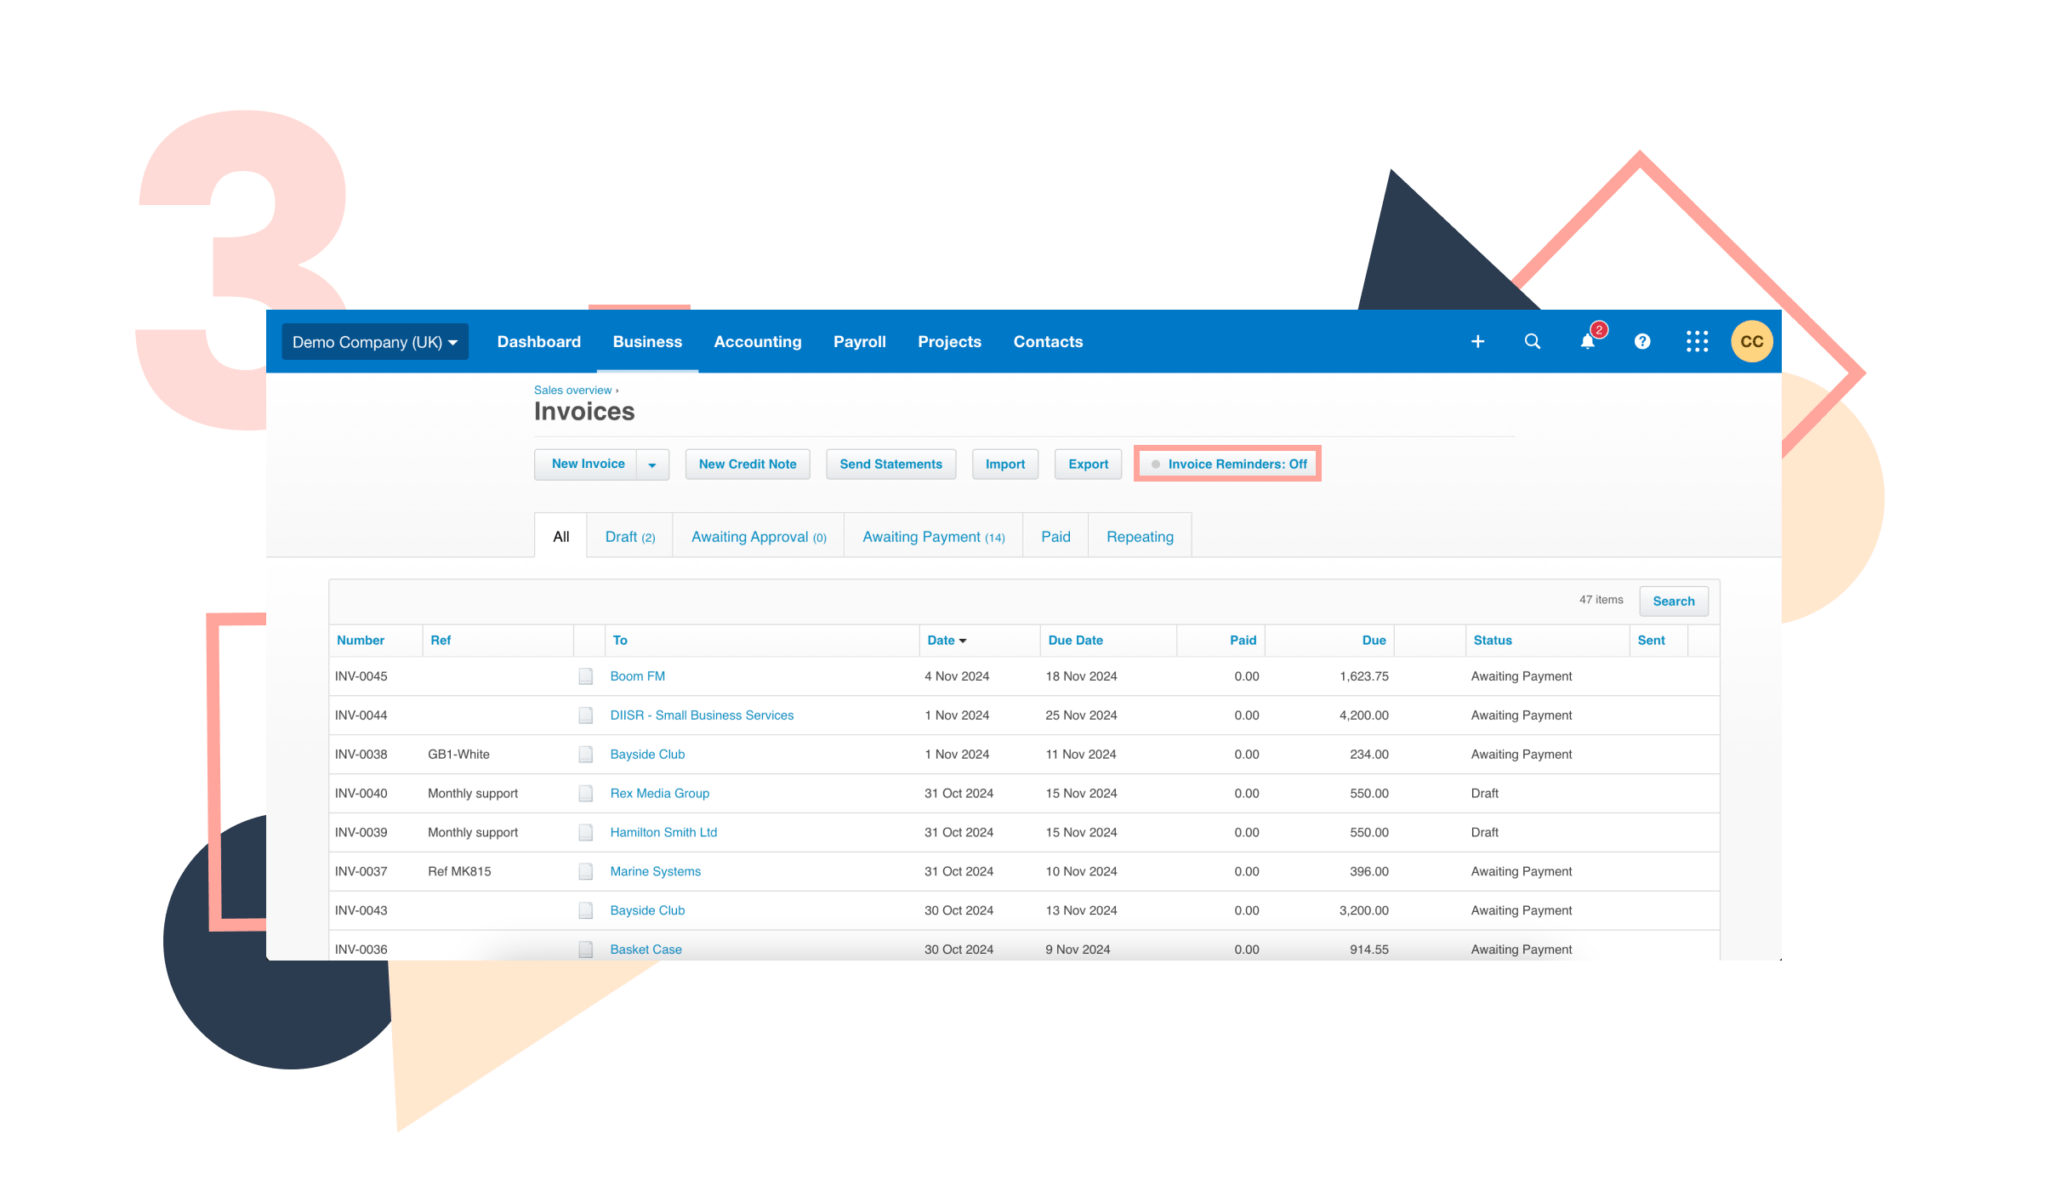Sort invoices by the Due Date column header
This screenshot has height=1203, width=2048.
pos(1075,640)
